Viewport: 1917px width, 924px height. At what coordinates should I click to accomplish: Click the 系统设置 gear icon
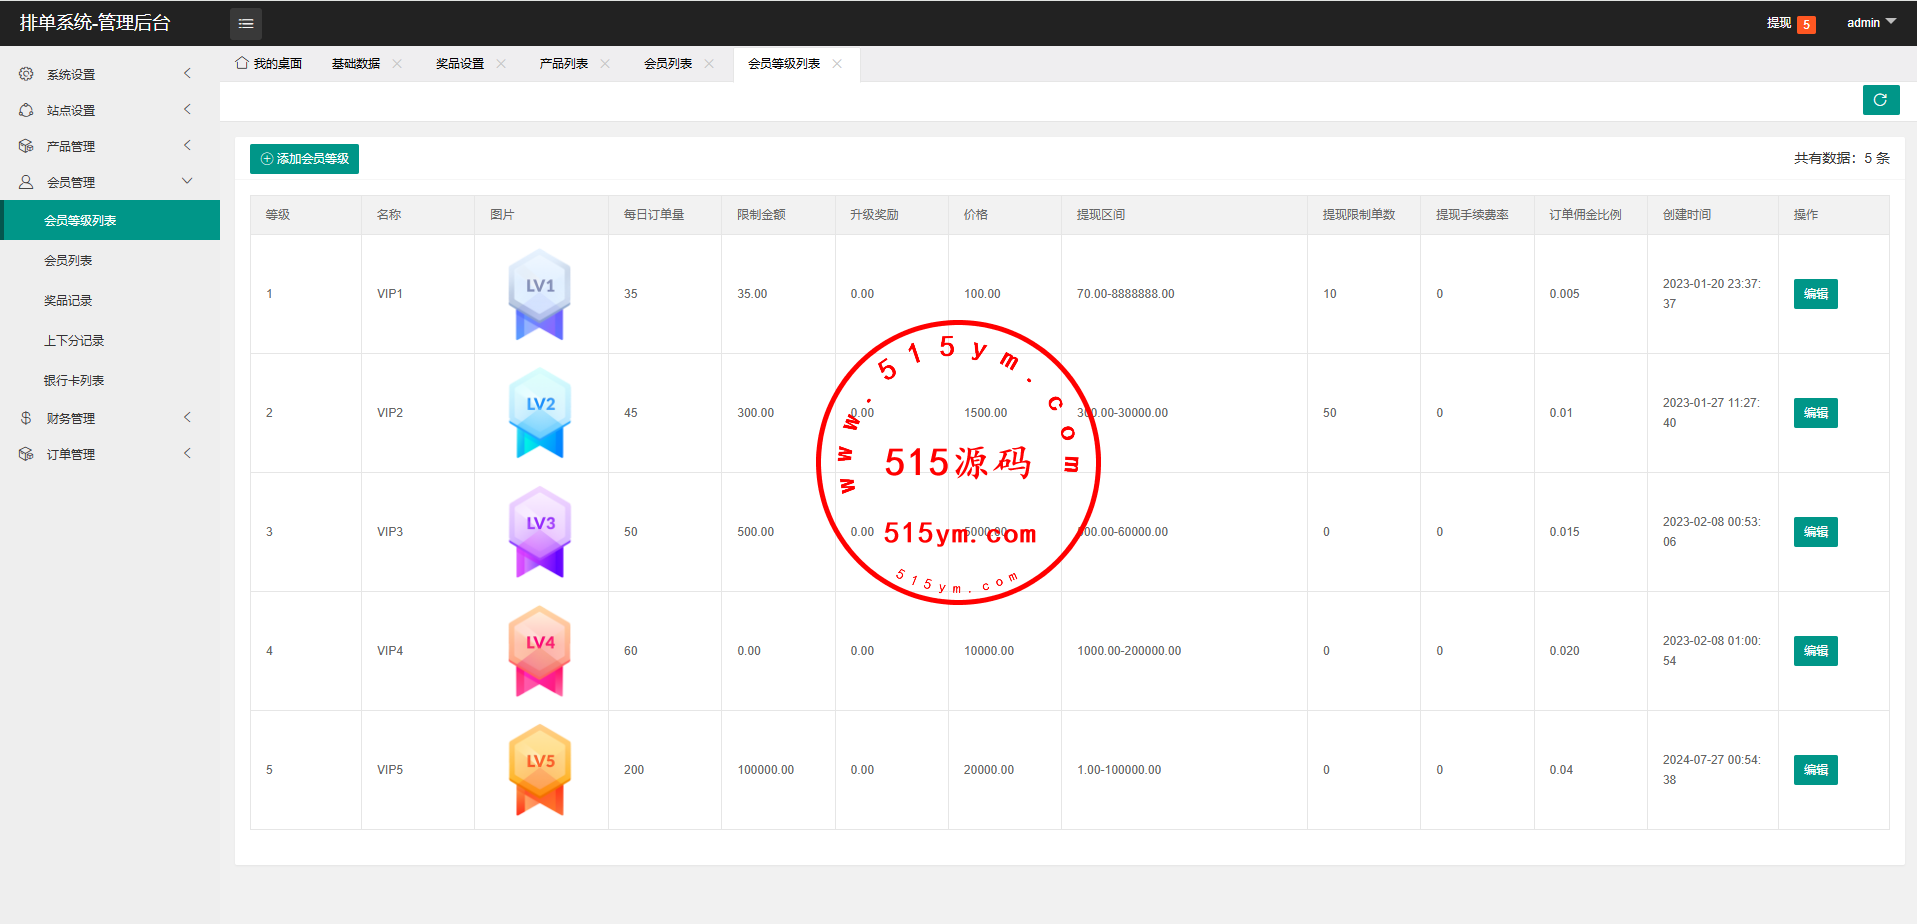pos(26,74)
